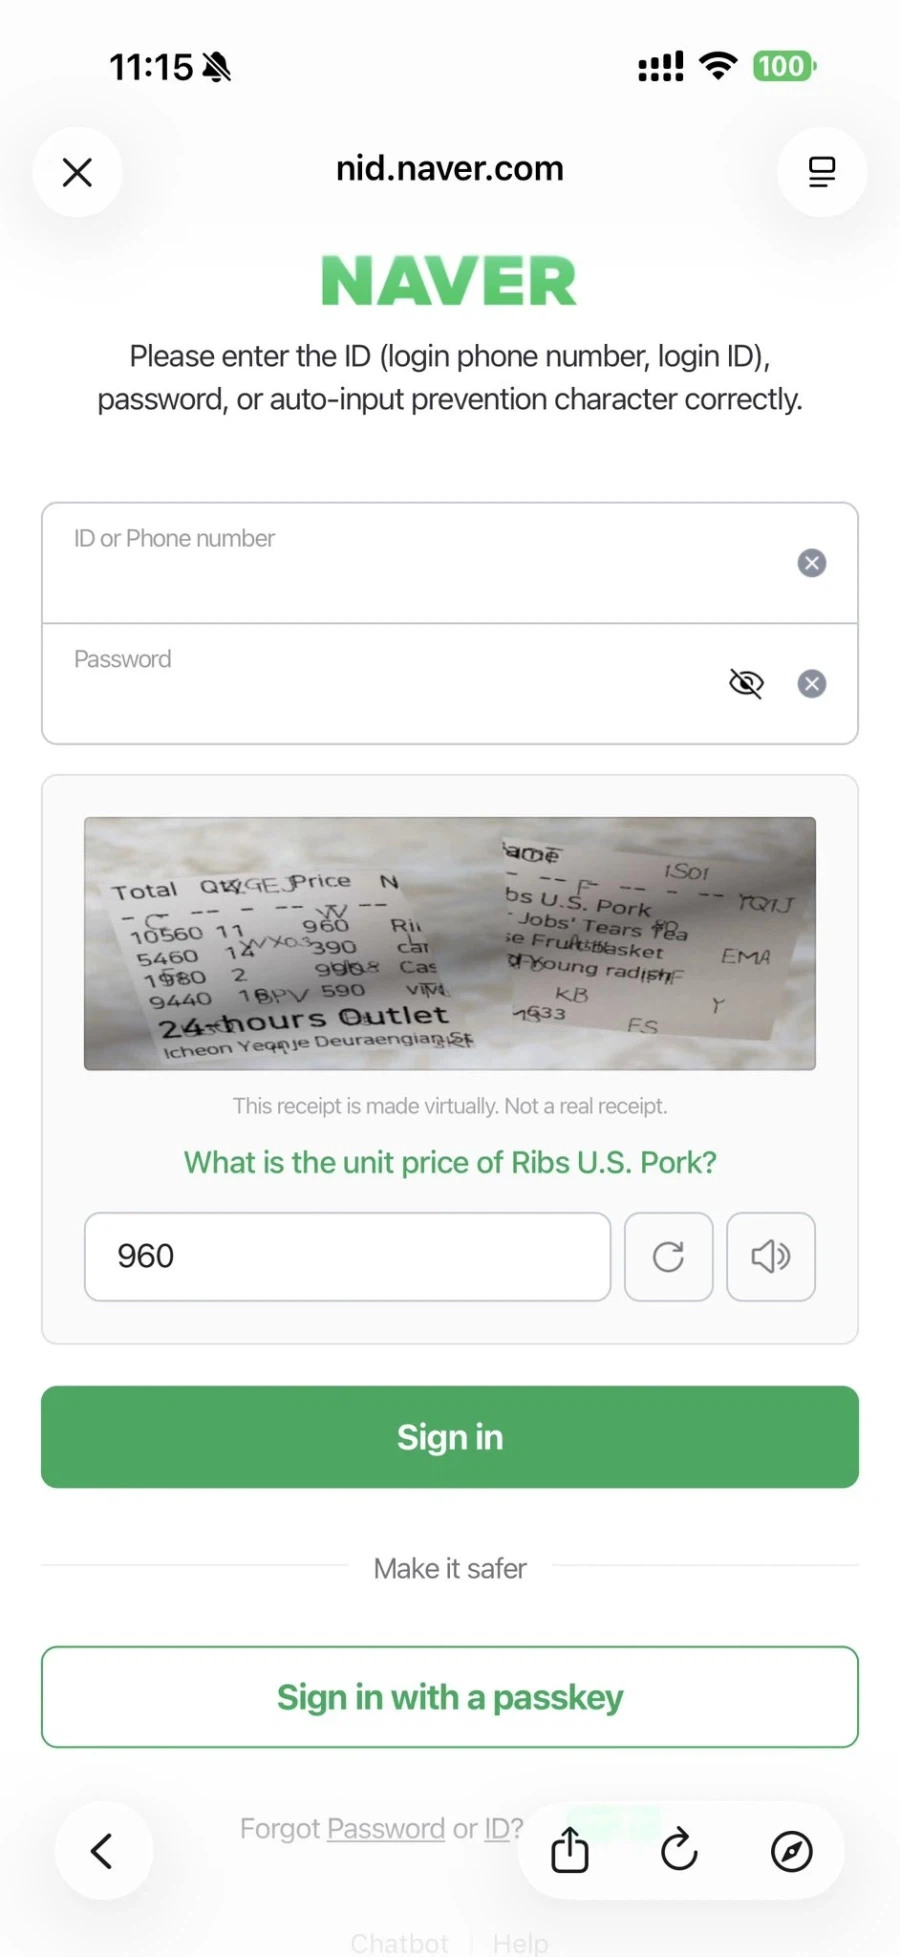Tap the receipt captcha image
The height and width of the screenshot is (1957, 900).
tap(450, 943)
